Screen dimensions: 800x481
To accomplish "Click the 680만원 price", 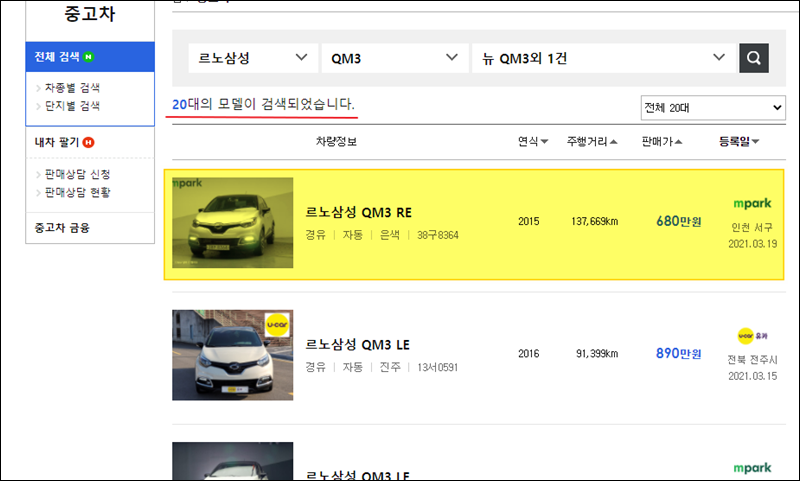I will pos(679,221).
